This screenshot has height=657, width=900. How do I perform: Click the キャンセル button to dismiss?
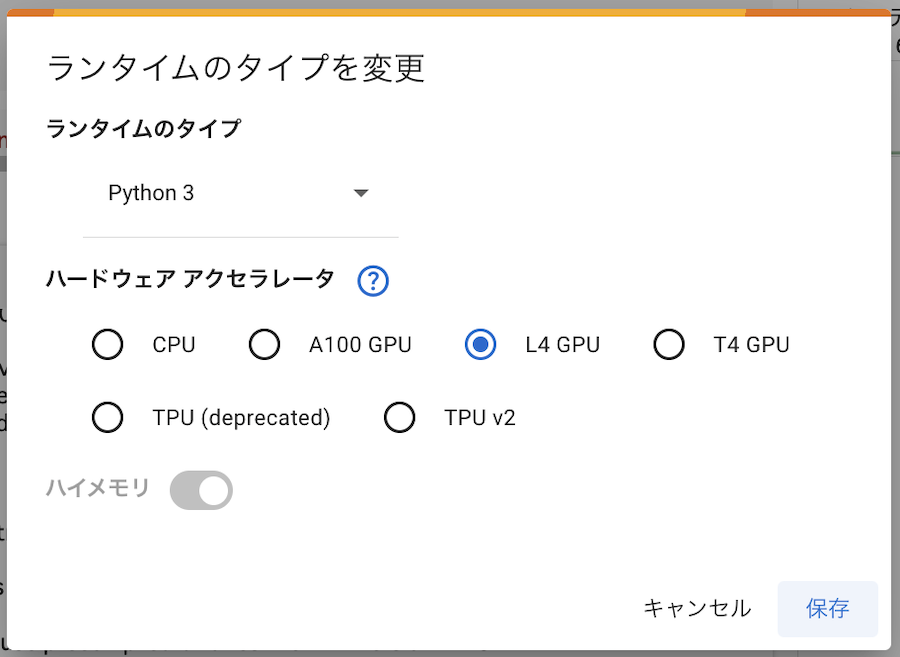coord(697,608)
